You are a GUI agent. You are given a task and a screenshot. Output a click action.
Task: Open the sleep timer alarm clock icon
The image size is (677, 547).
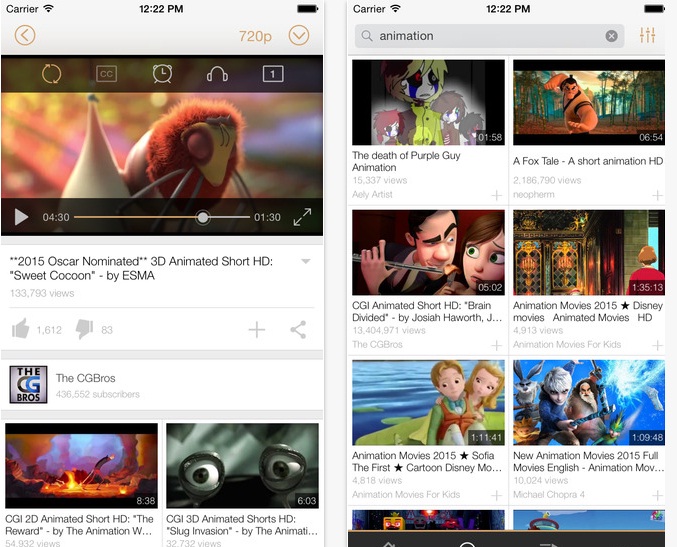[x=162, y=73]
